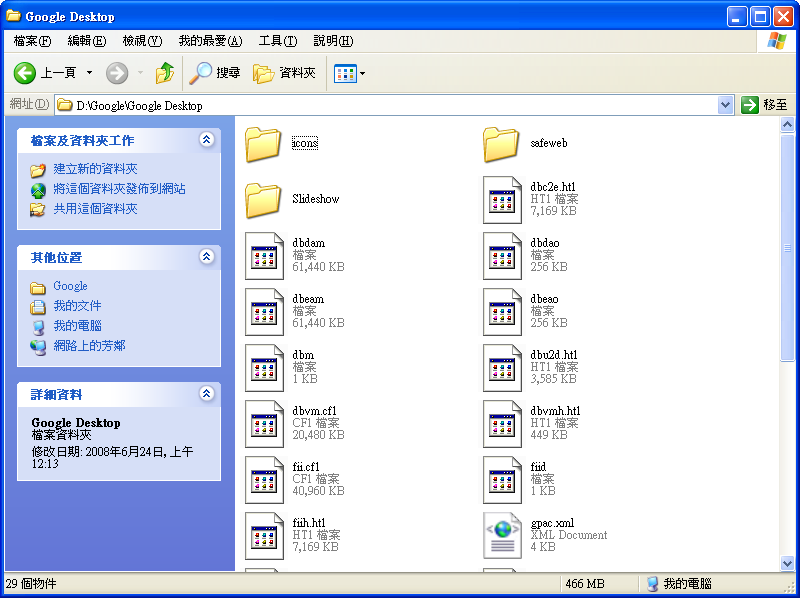Select the dbdao file icon
Image resolution: width=800 pixels, height=598 pixels.
[x=502, y=256]
